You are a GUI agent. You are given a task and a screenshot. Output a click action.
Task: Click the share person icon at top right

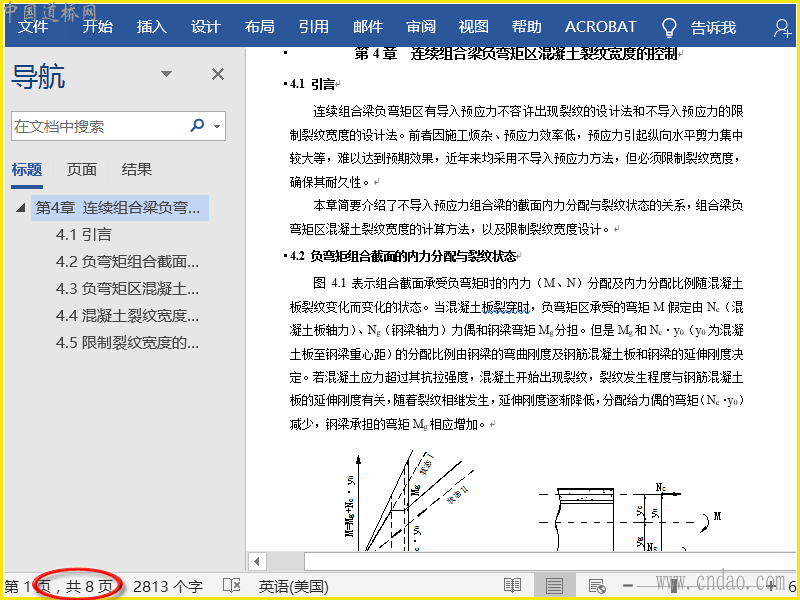[783, 28]
